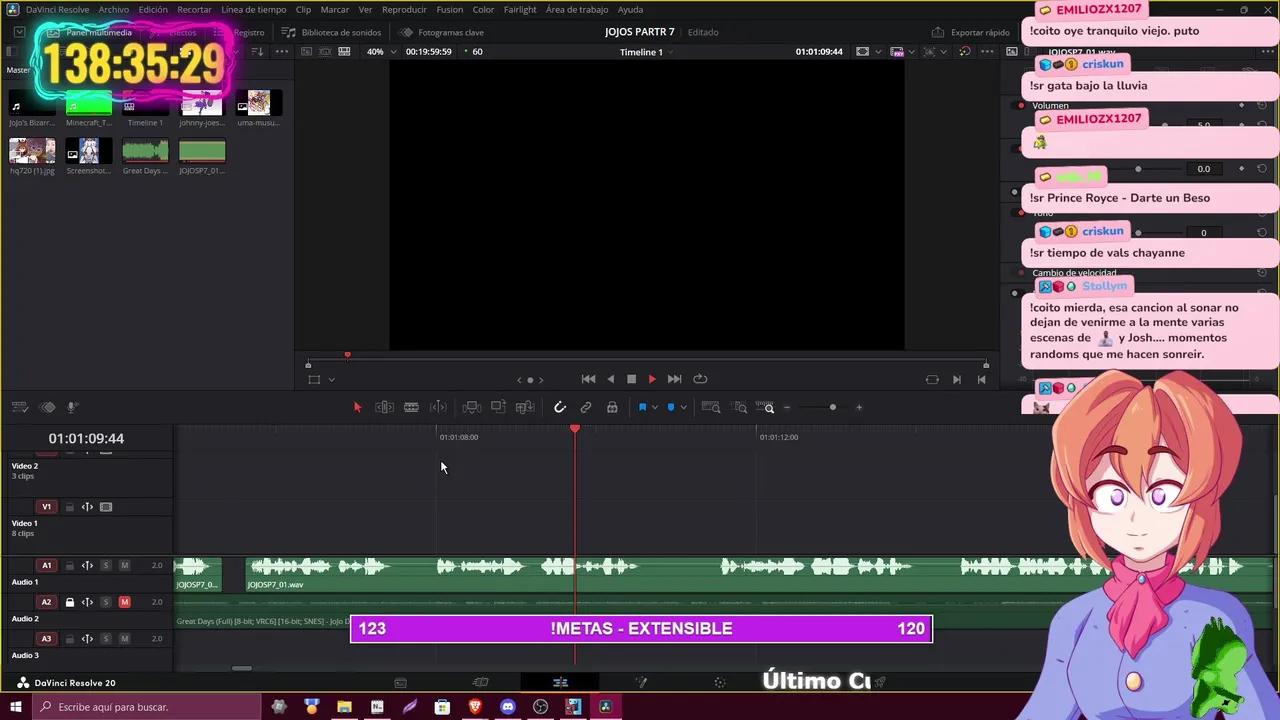Toggle Loop playback button
This screenshot has height=720, width=1280.
[x=700, y=379]
